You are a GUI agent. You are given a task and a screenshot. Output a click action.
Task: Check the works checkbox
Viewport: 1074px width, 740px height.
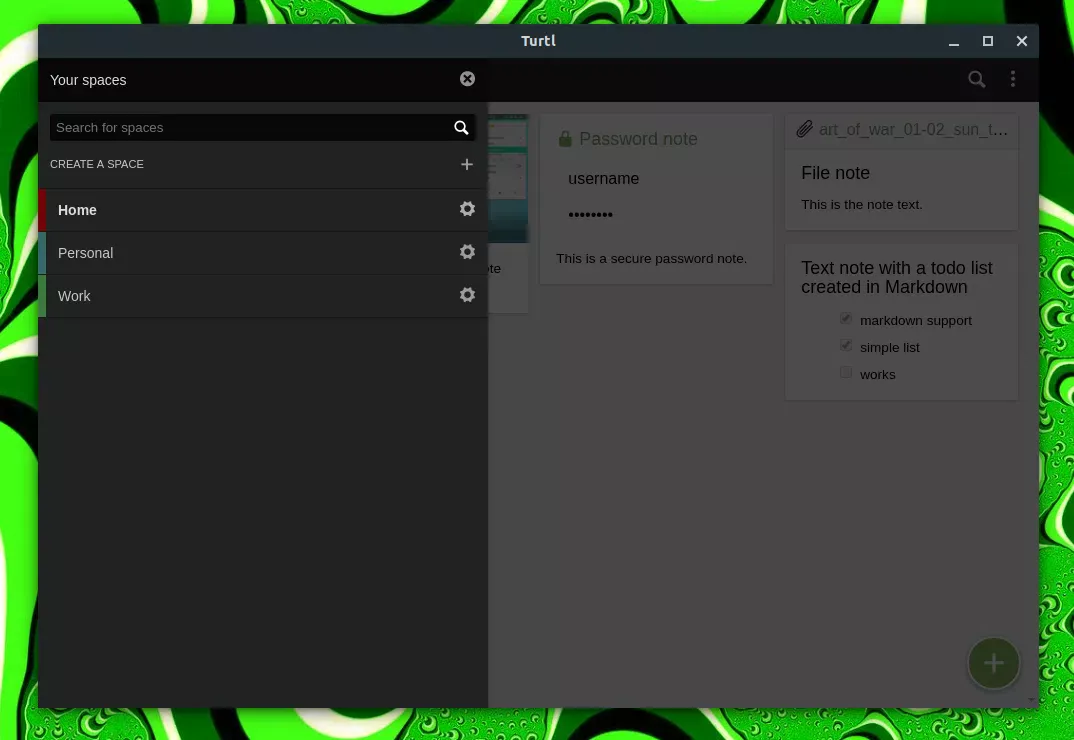[846, 373]
